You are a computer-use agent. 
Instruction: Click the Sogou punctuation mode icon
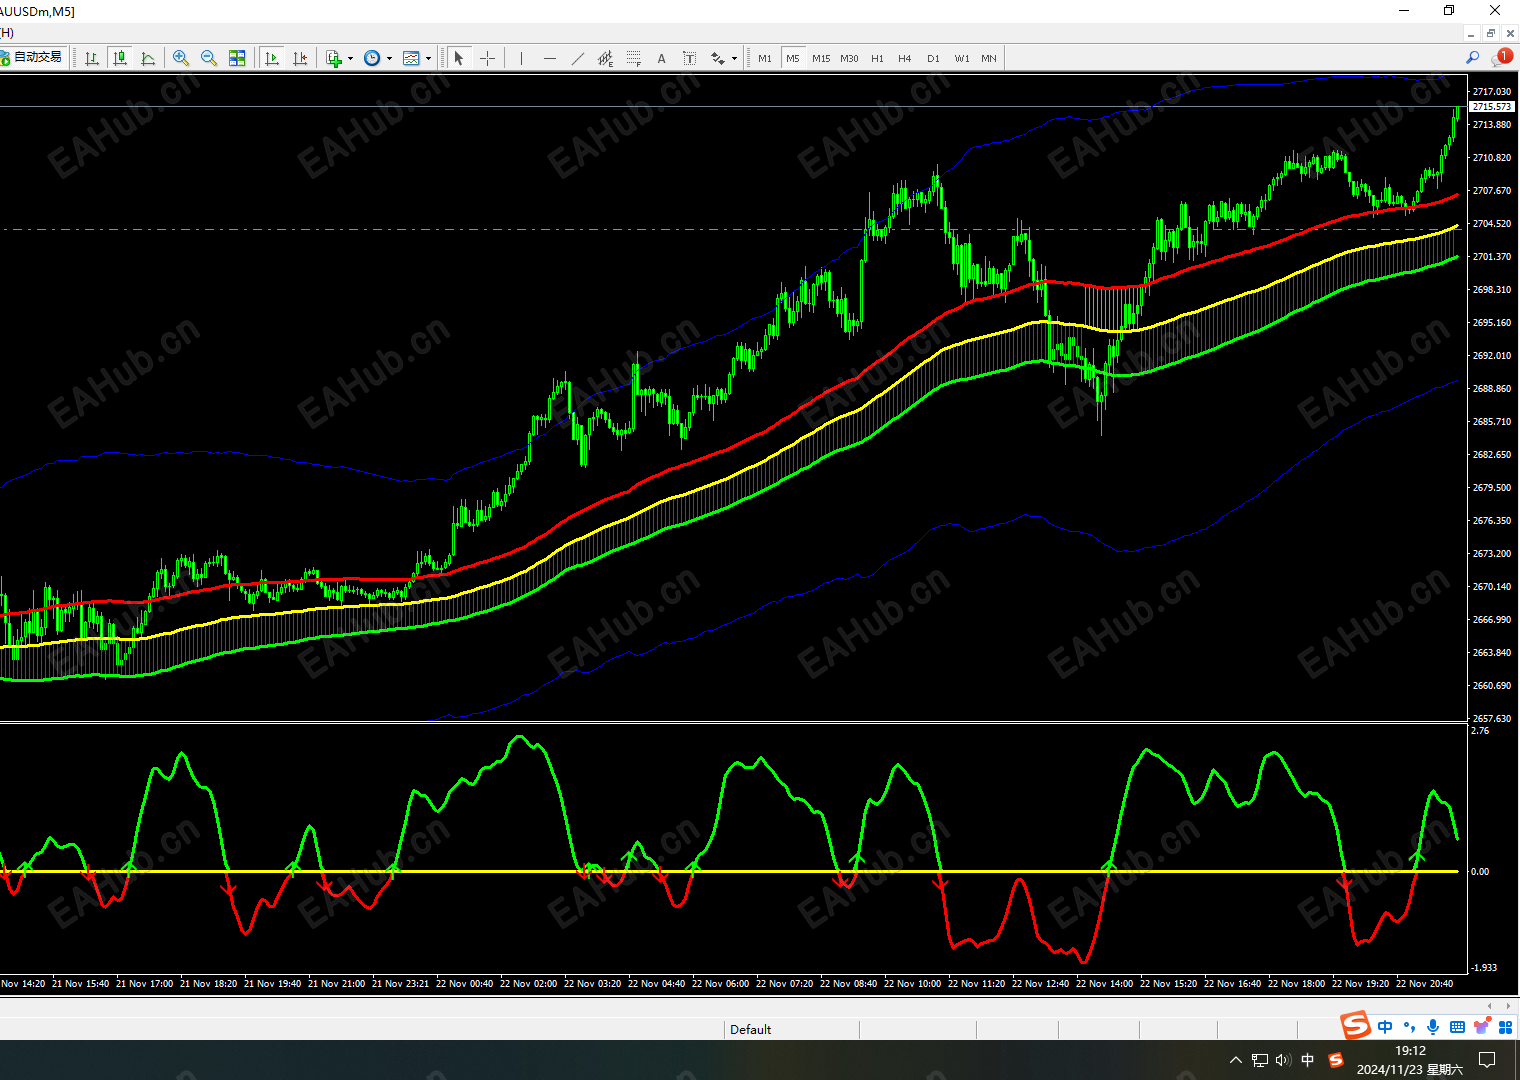1410,1027
